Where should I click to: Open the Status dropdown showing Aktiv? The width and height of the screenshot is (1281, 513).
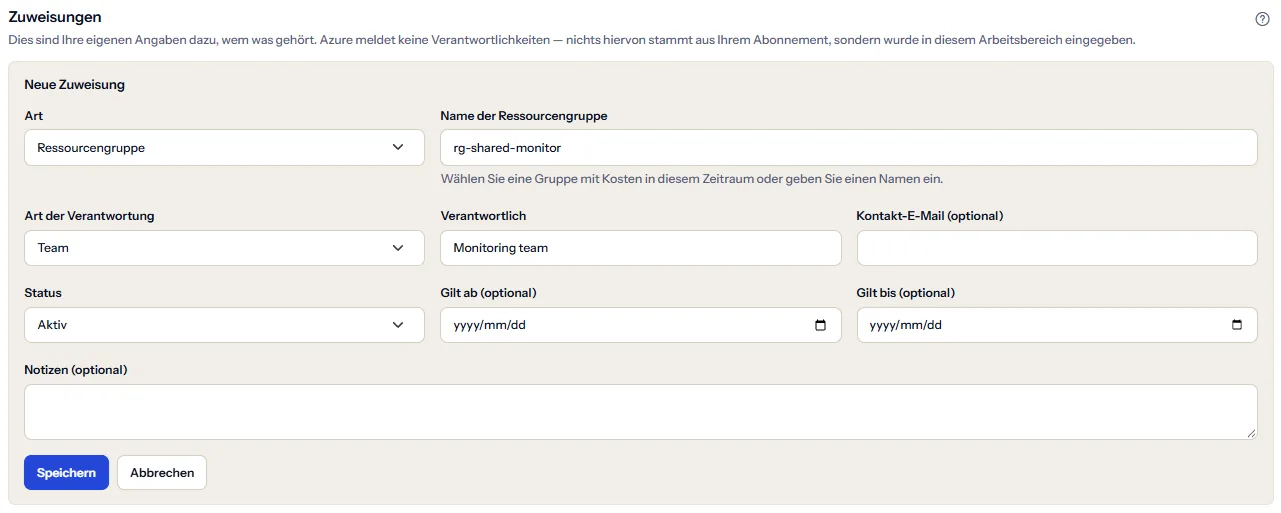point(224,325)
